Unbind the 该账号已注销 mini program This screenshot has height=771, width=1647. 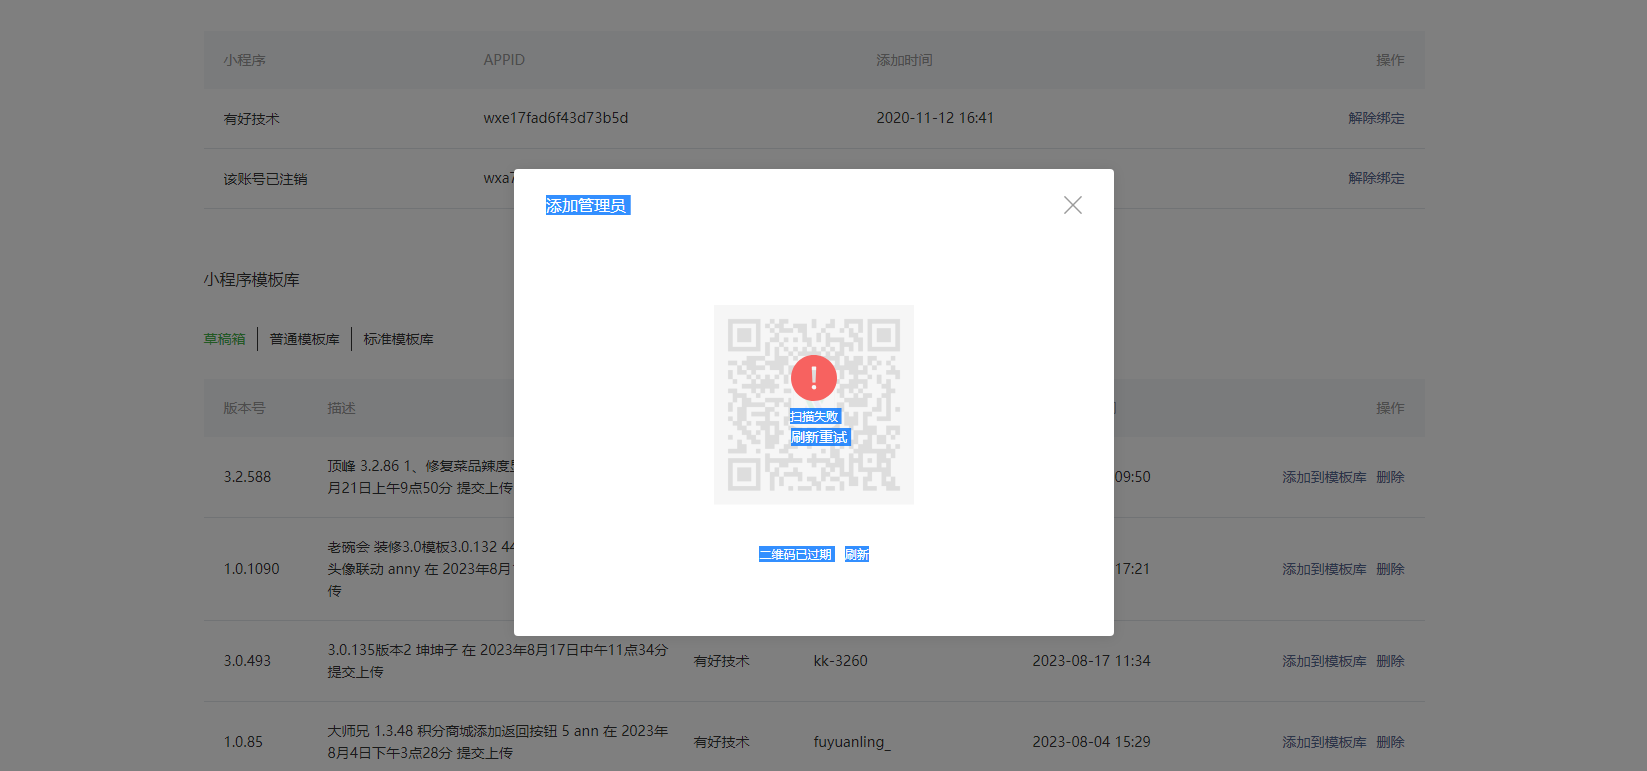(x=1376, y=178)
